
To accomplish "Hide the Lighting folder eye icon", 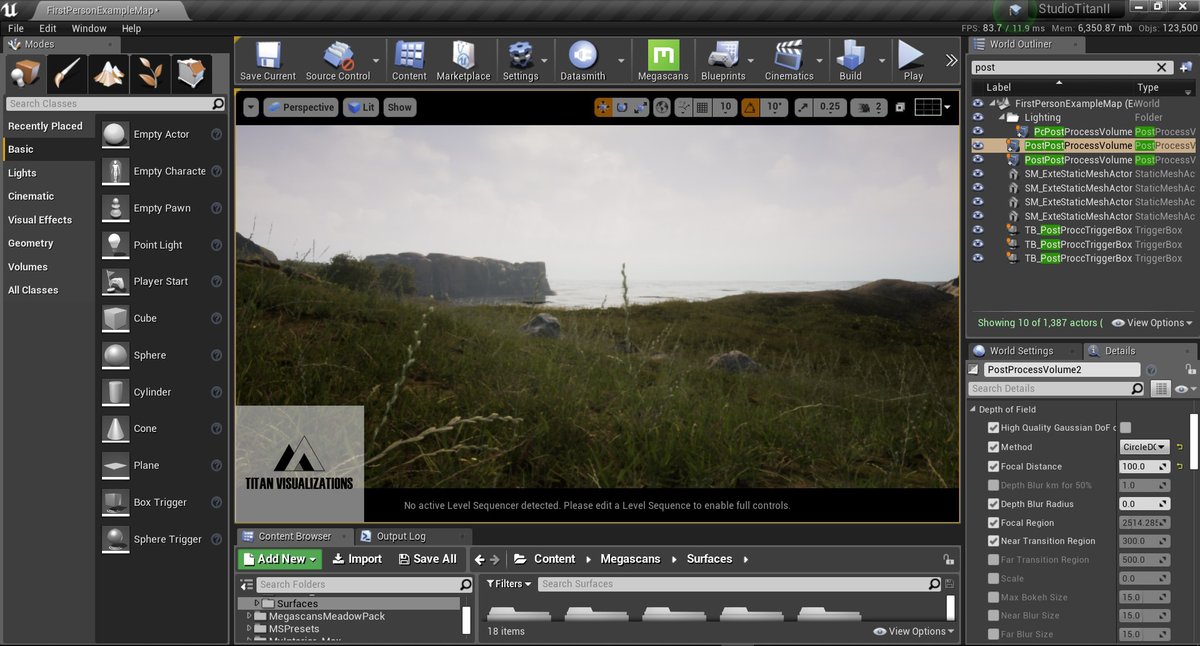I will click(x=978, y=117).
